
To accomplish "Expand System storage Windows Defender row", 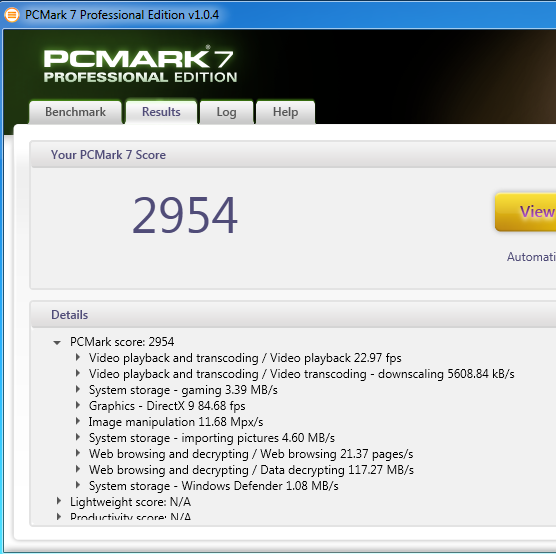I will [78, 485].
